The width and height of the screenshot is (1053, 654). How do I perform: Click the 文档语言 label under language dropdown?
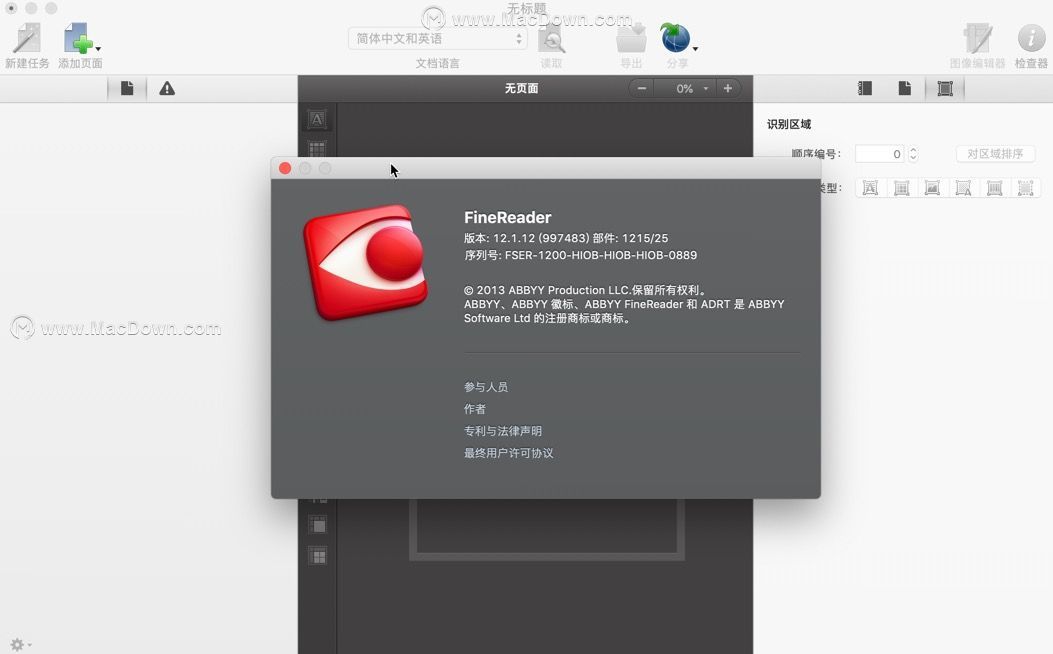437,63
